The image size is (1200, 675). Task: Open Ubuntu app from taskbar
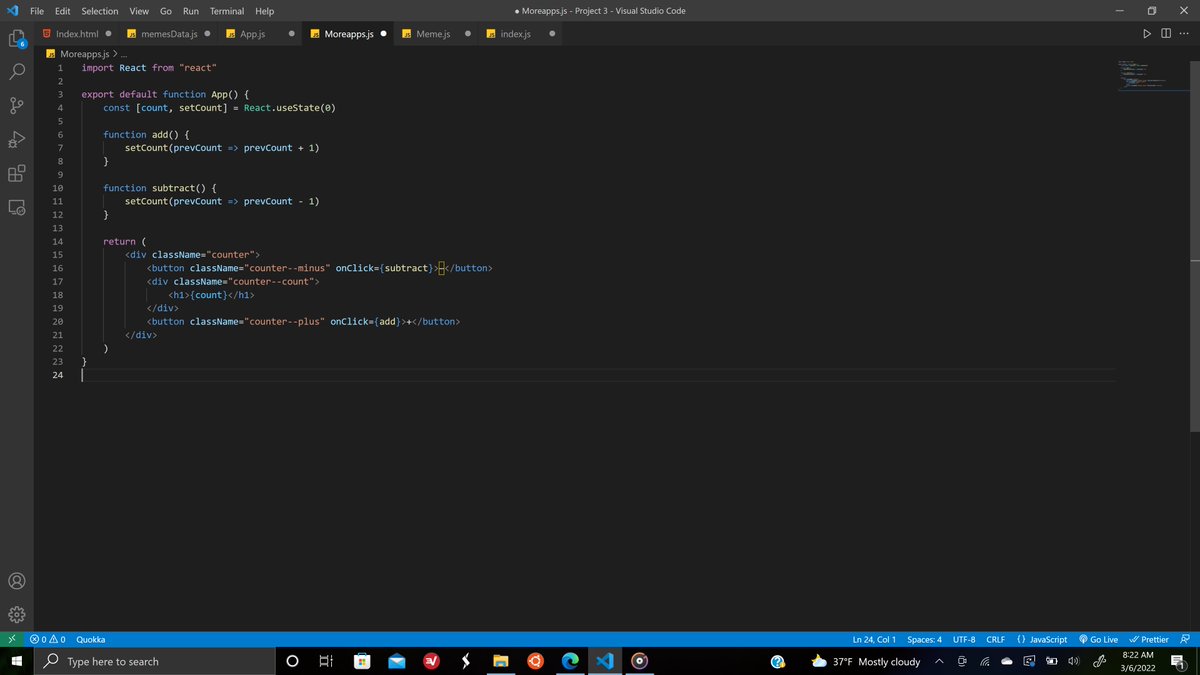click(535, 661)
